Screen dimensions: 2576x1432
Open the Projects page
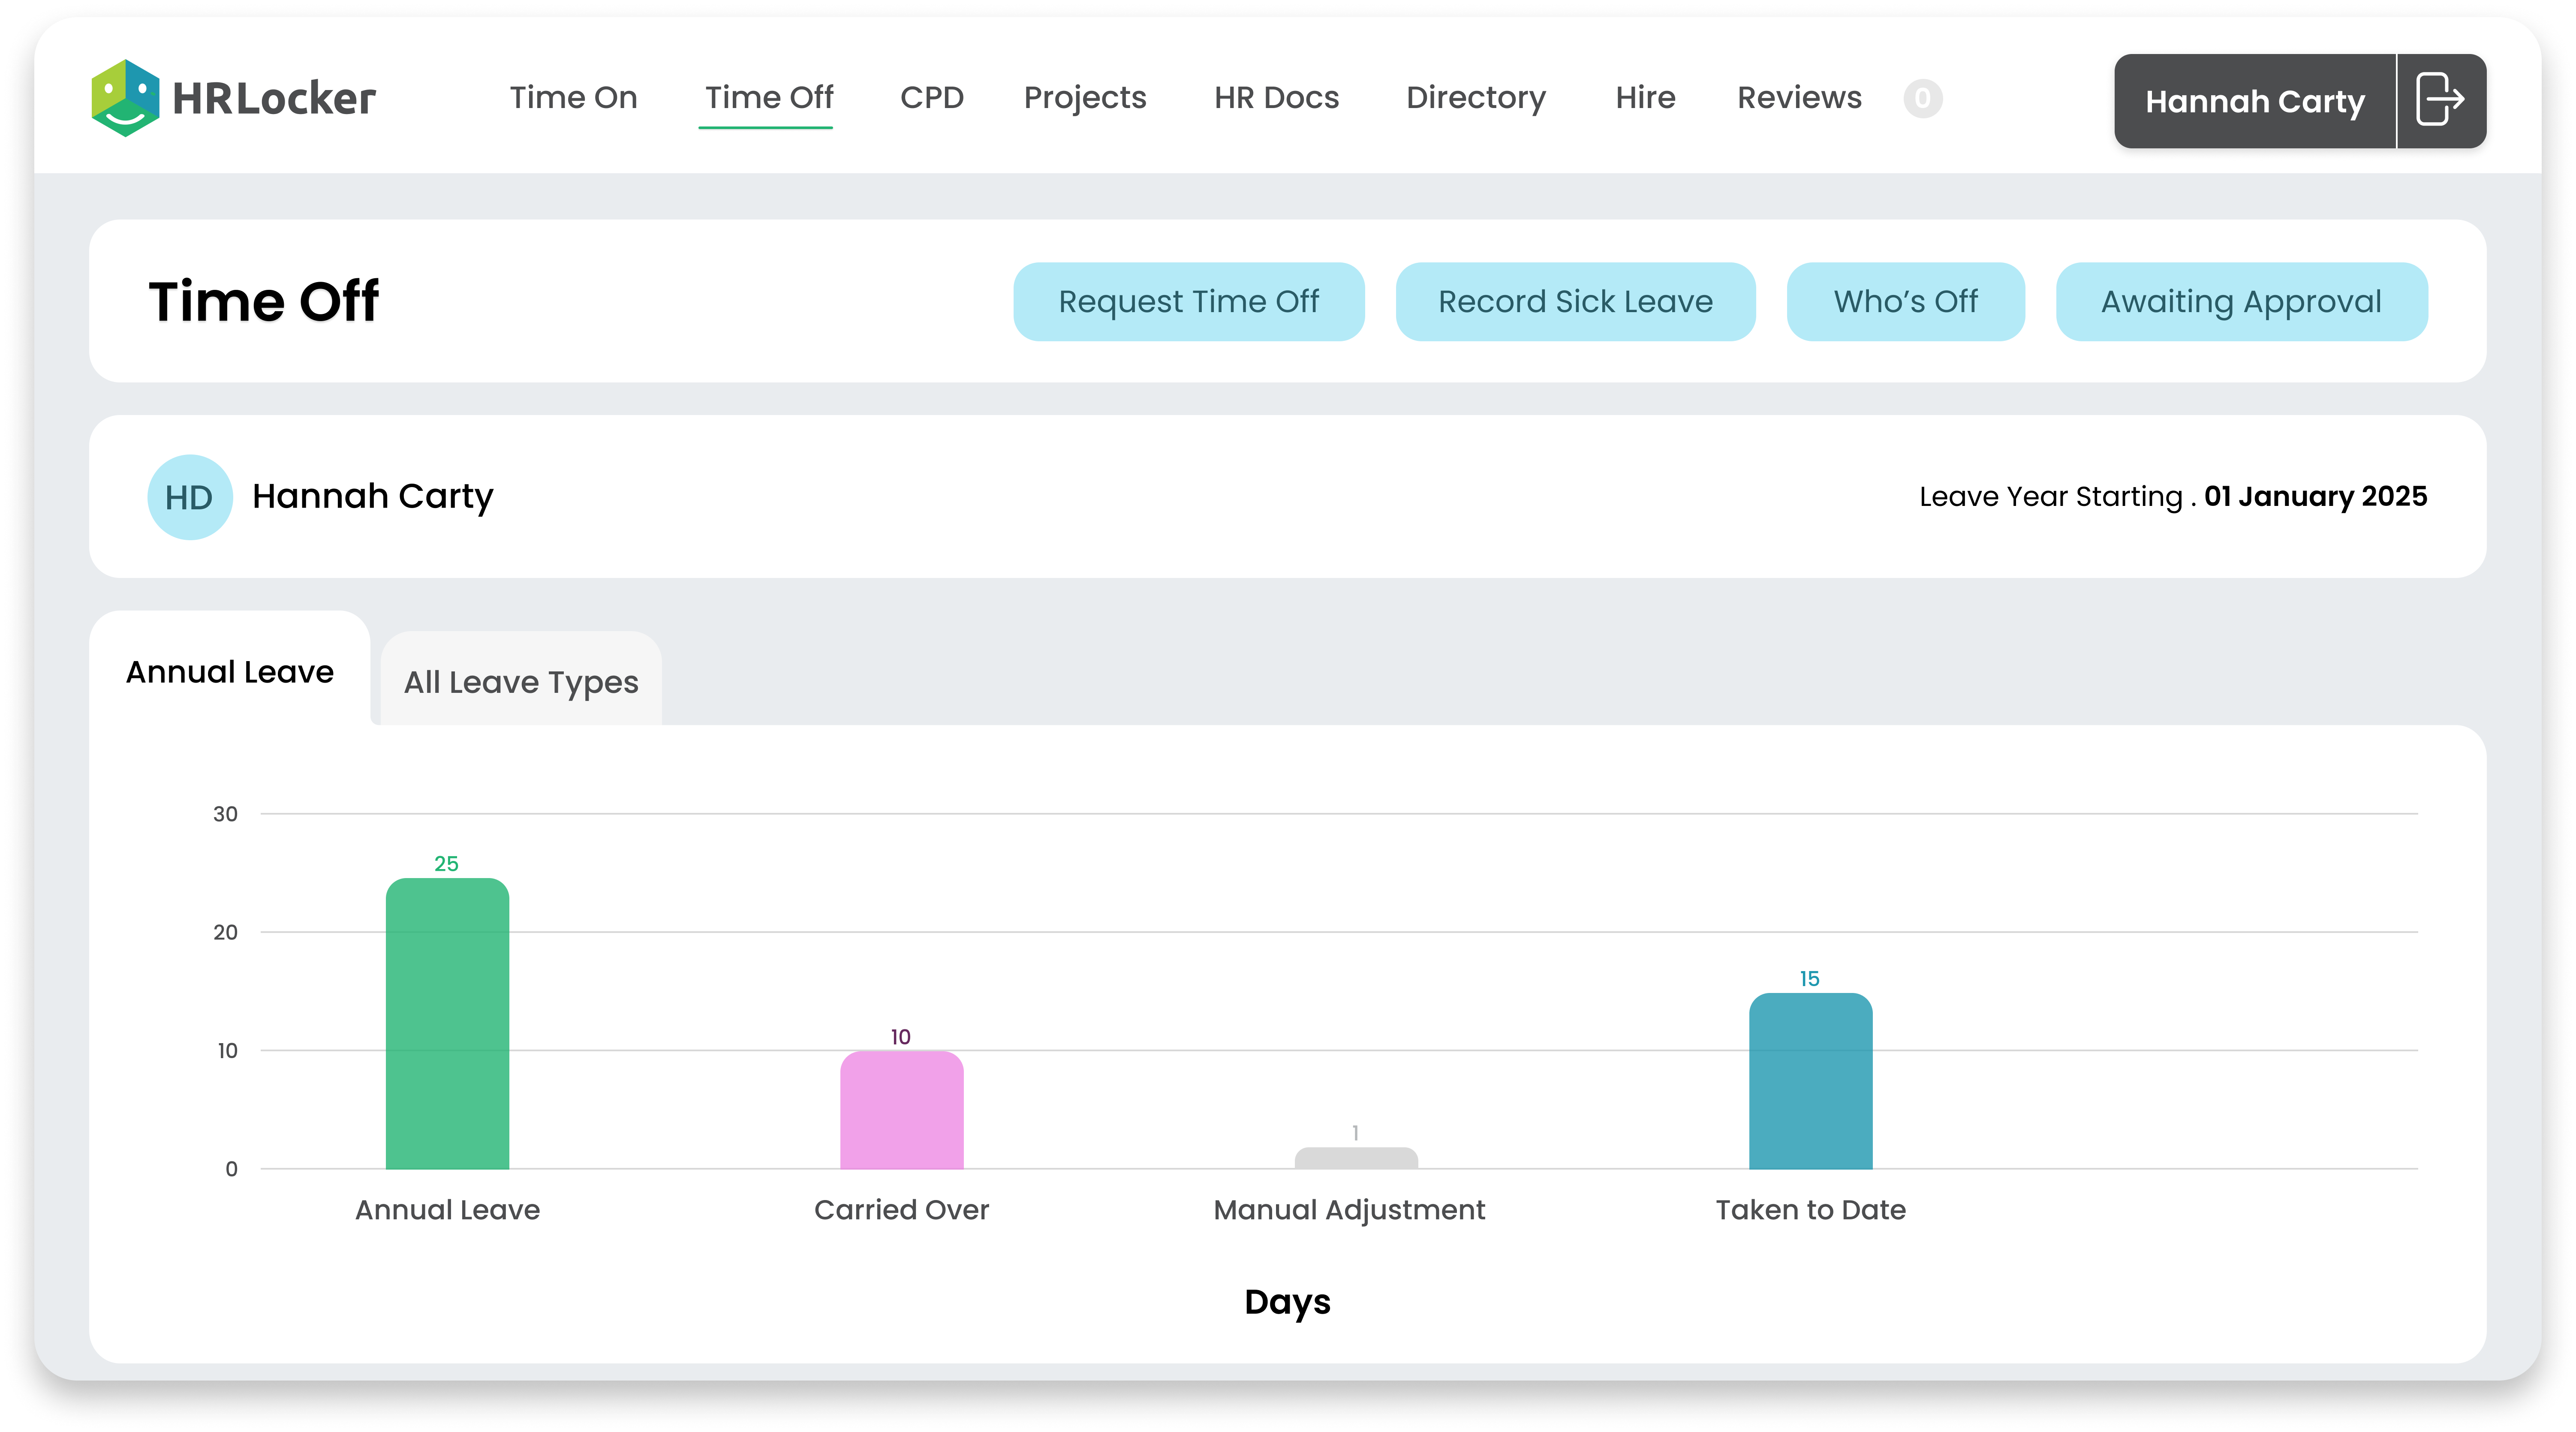1085,98
